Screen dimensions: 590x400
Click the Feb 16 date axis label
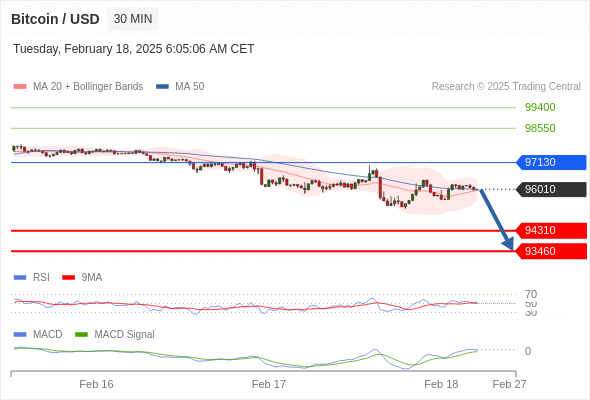[x=96, y=384]
